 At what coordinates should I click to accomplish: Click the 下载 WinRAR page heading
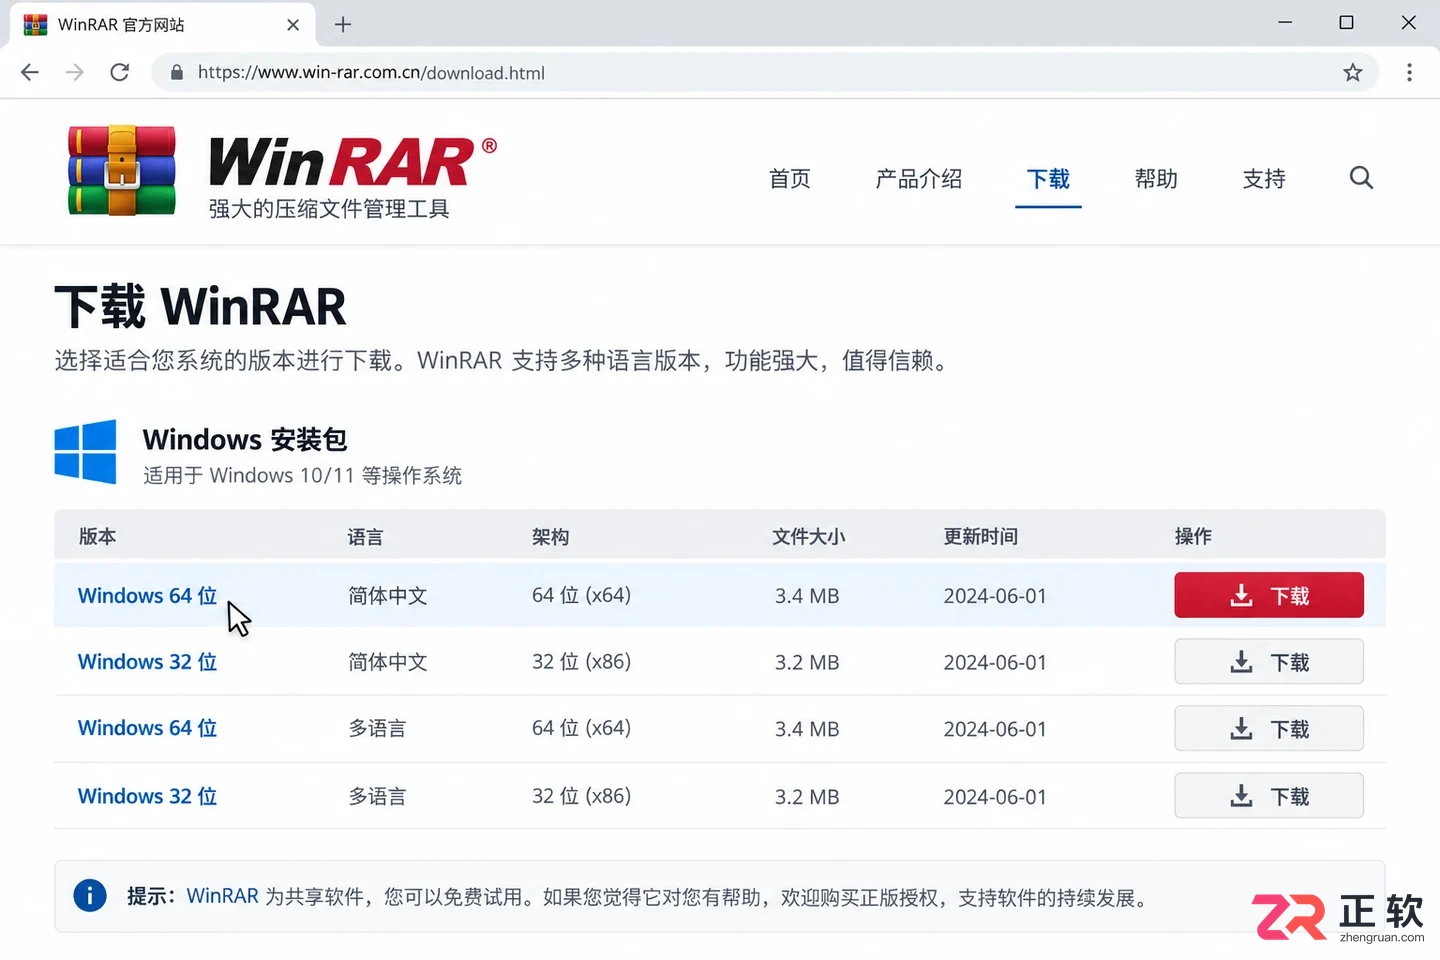(x=200, y=306)
